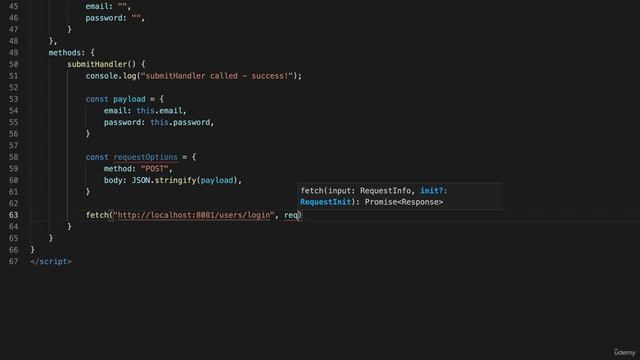Screen dimensions: 640x360
Task: Click the 'methods' keyword on line 49
Action: tap(65, 53)
